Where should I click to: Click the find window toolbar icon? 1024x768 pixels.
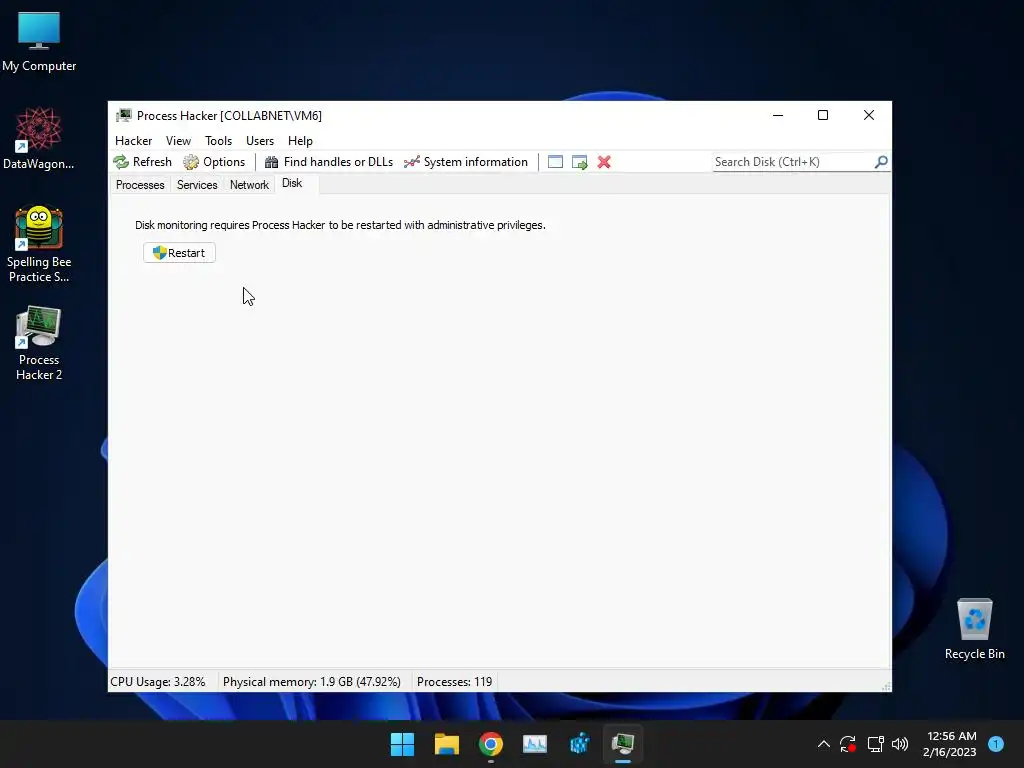click(x=555, y=162)
